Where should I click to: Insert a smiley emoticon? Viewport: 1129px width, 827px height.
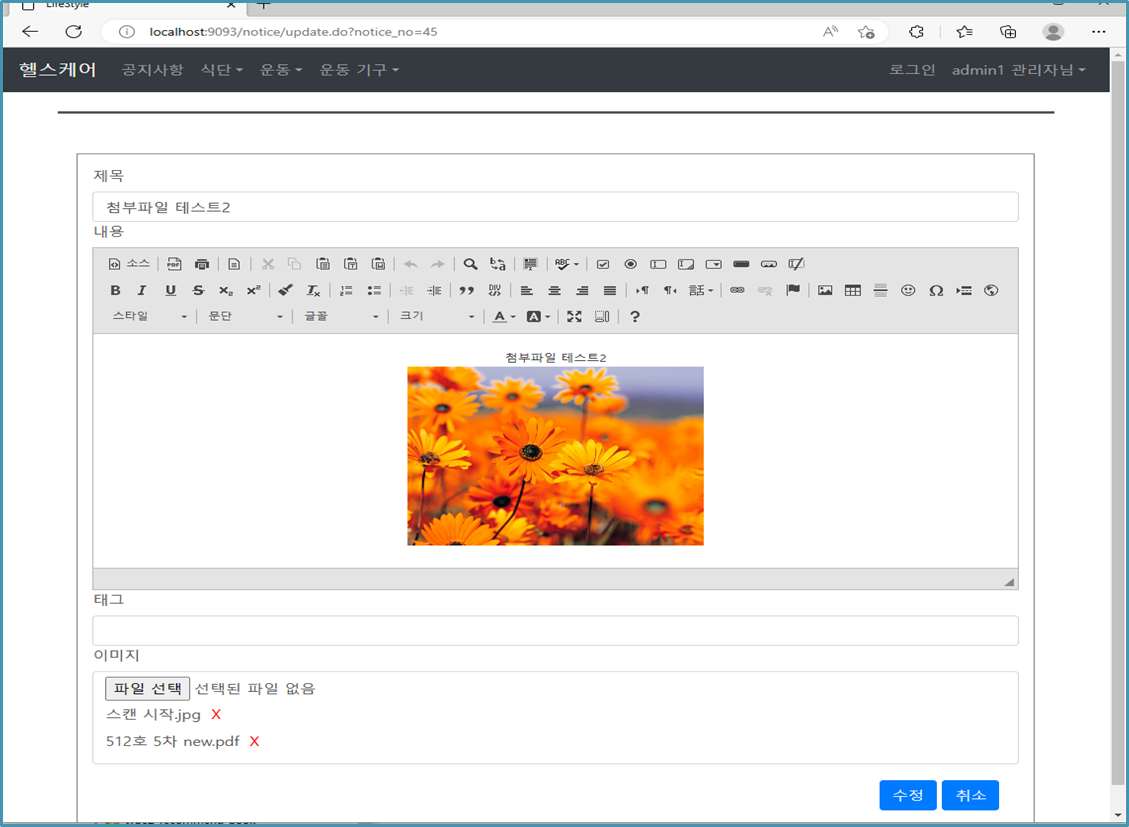[x=908, y=290]
